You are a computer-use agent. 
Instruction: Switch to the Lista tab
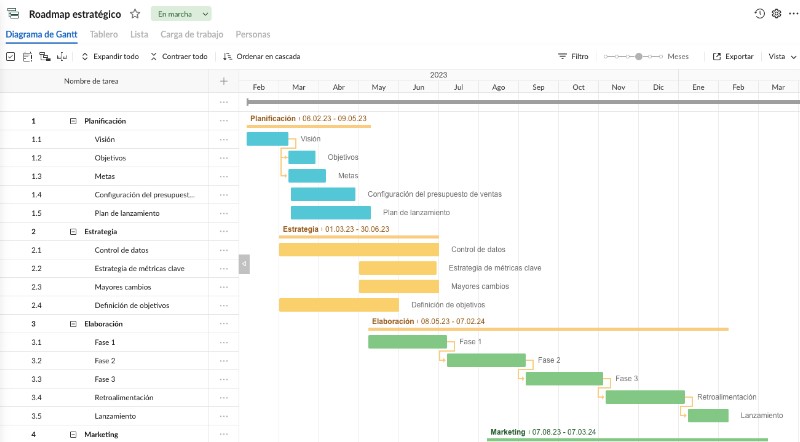click(x=139, y=34)
